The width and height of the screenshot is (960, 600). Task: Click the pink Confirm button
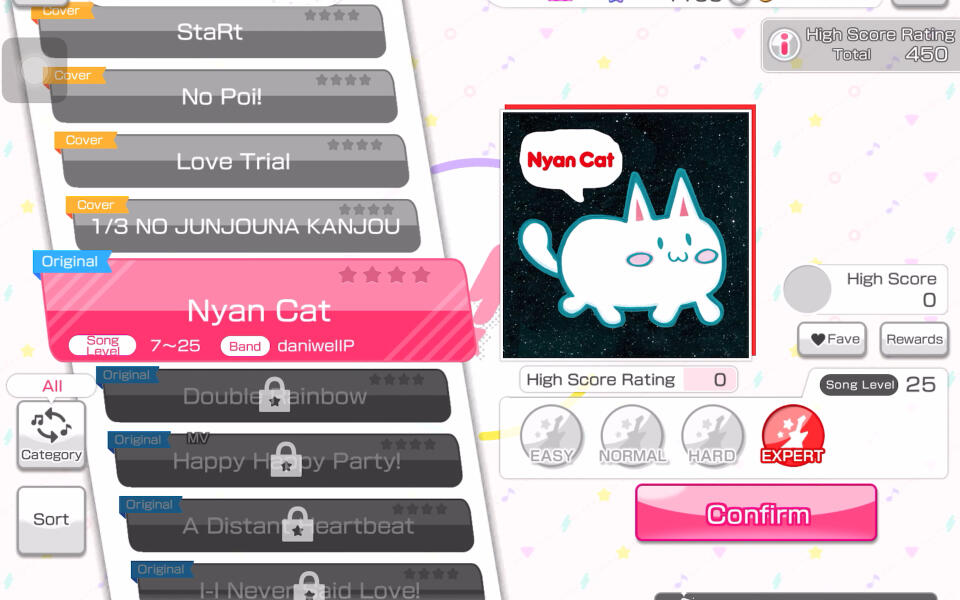[x=756, y=513]
